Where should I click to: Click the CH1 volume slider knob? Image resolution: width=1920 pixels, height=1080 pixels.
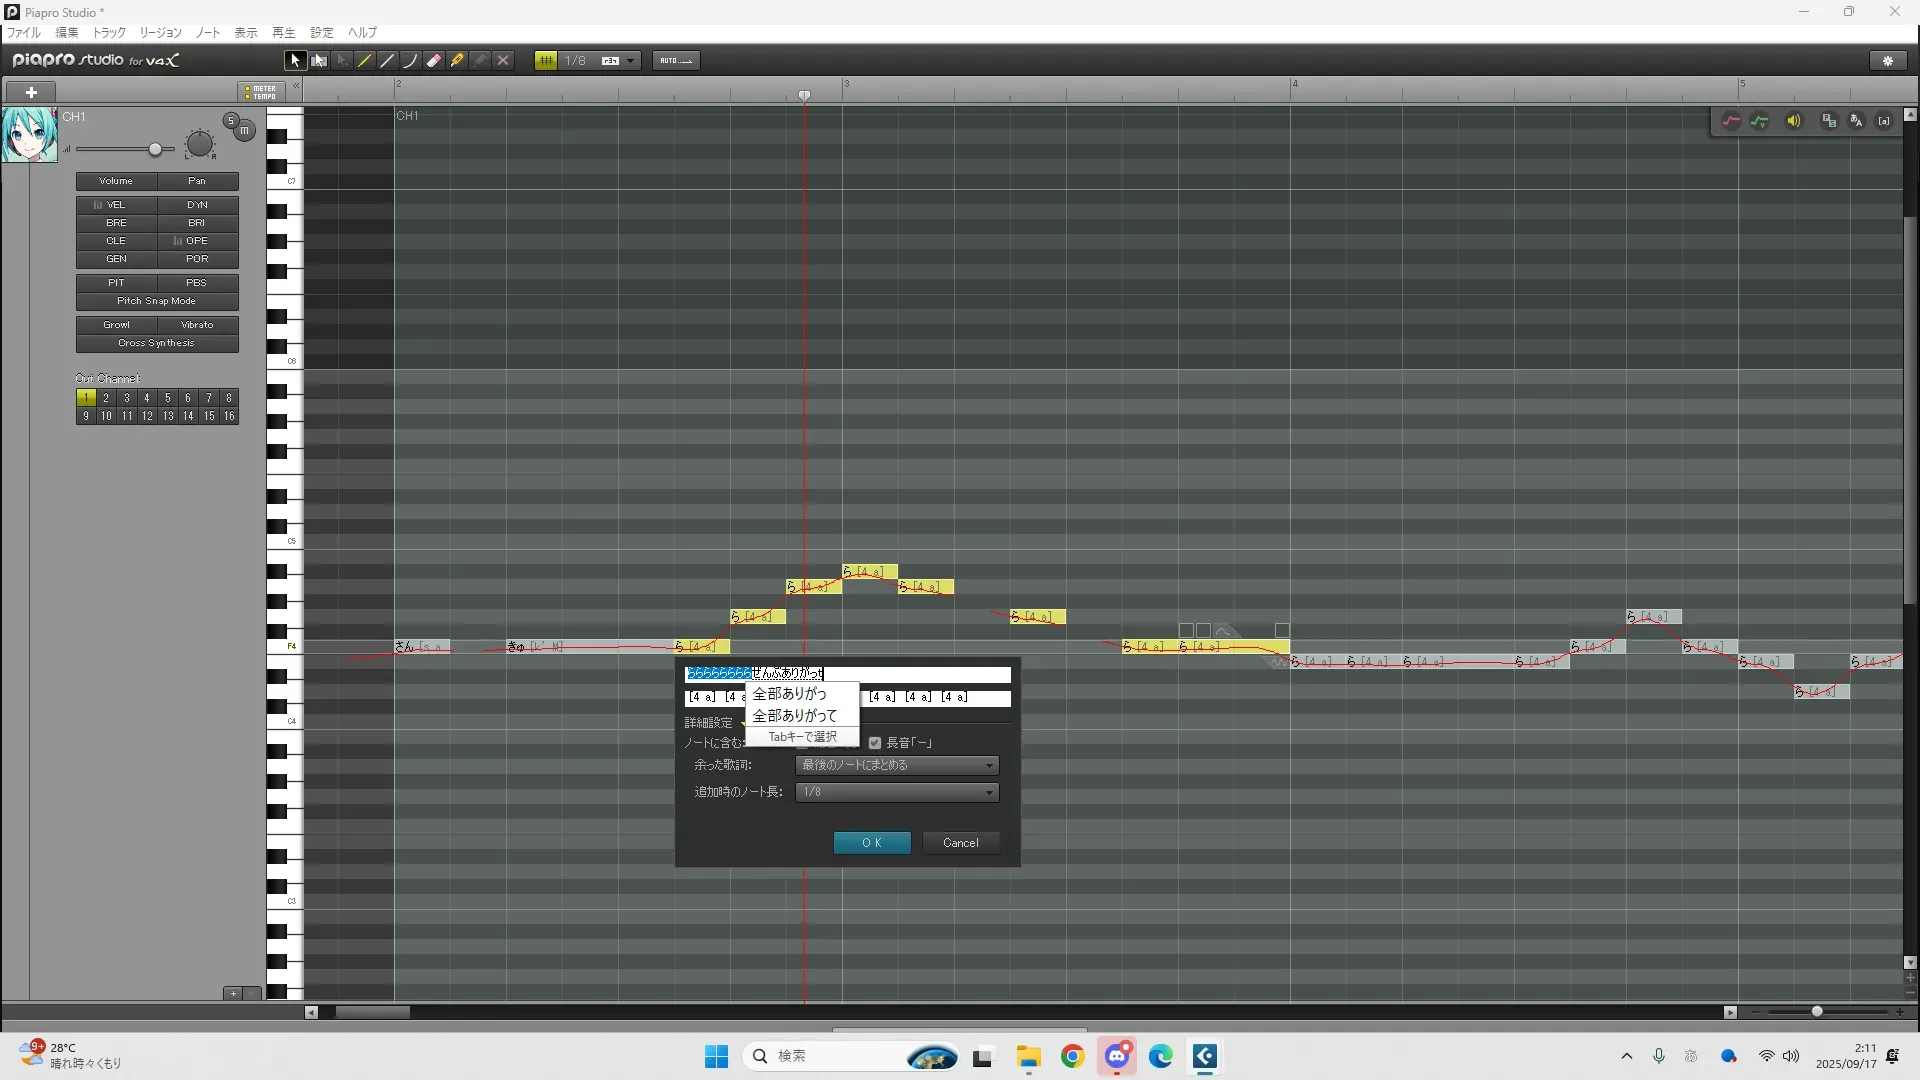click(x=155, y=149)
